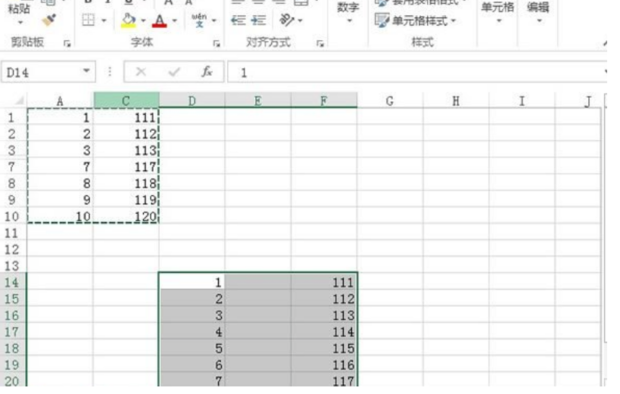620x394 pixels.
Task: Click the fill color bucket icon
Action: (x=129, y=20)
